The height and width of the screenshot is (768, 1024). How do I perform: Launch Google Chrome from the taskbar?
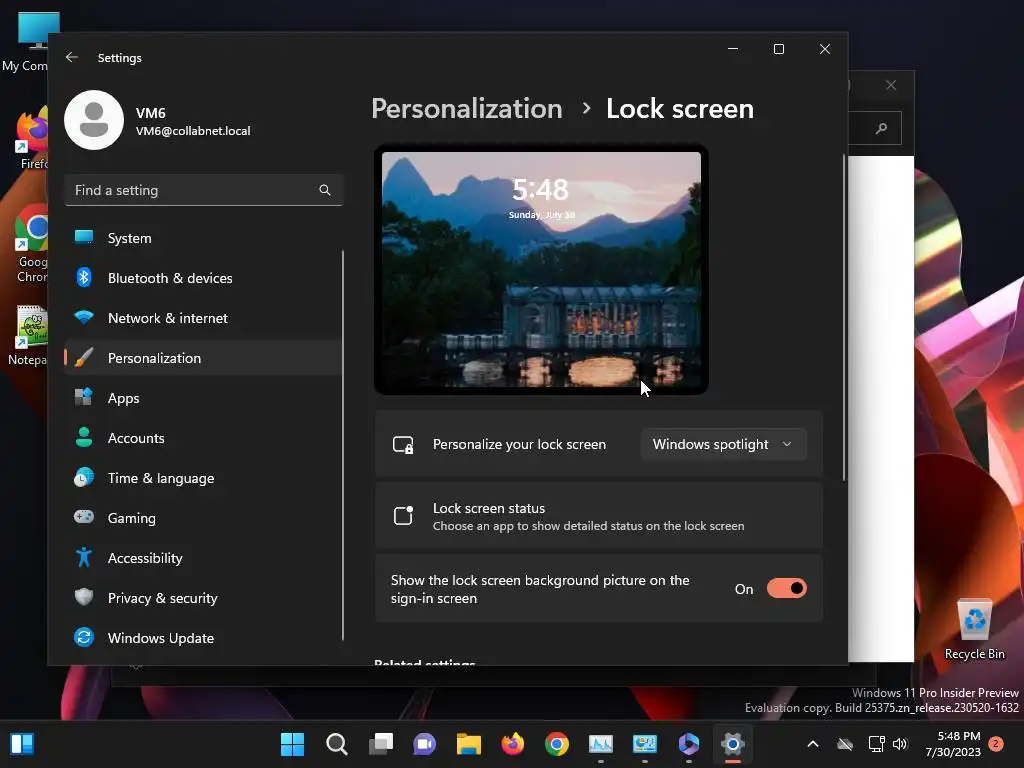[557, 744]
